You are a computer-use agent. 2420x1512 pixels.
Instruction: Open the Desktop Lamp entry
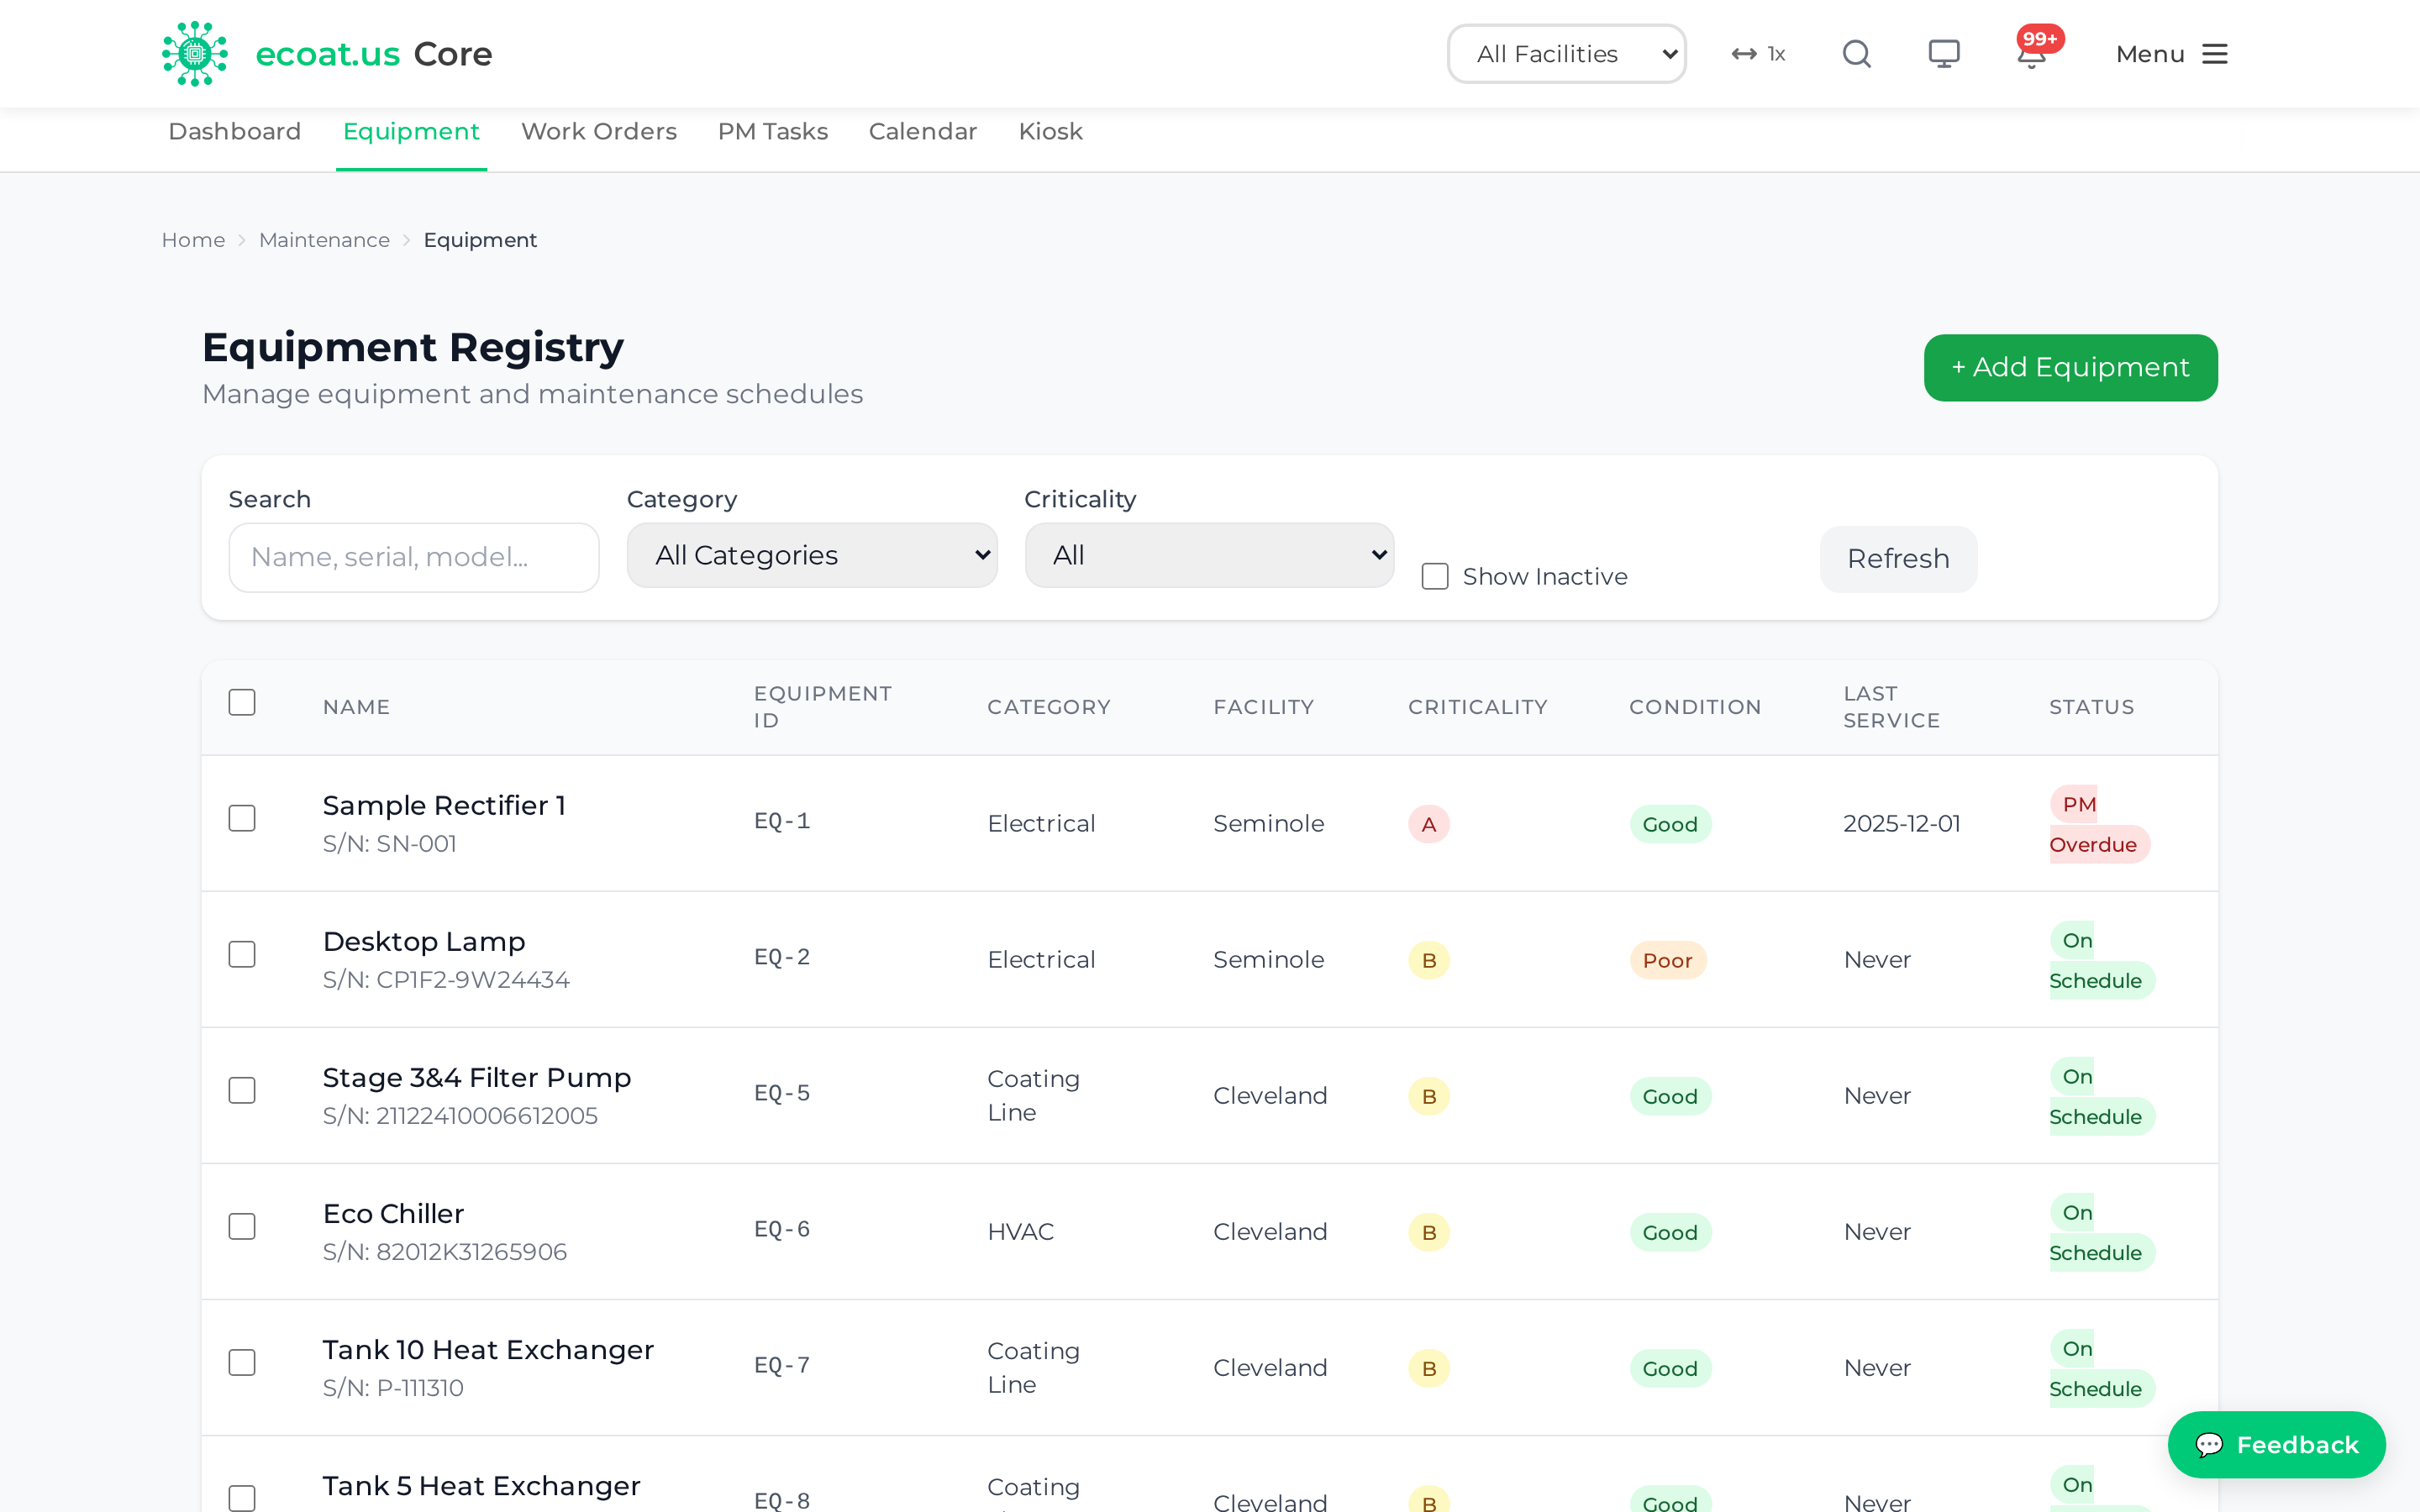point(424,941)
